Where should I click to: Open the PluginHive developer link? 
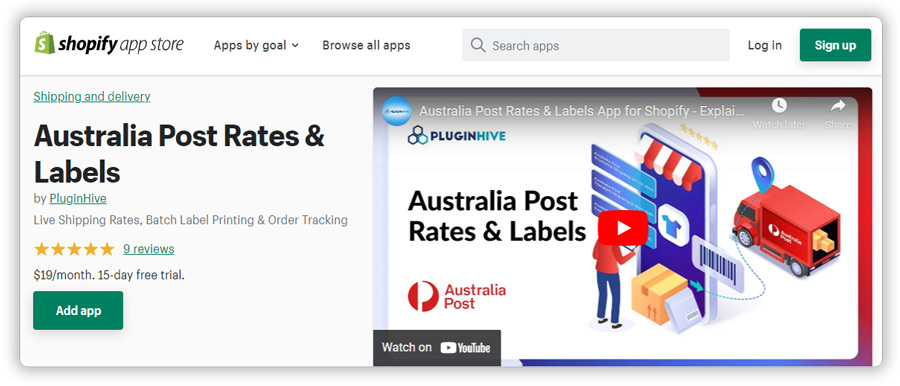(x=78, y=199)
